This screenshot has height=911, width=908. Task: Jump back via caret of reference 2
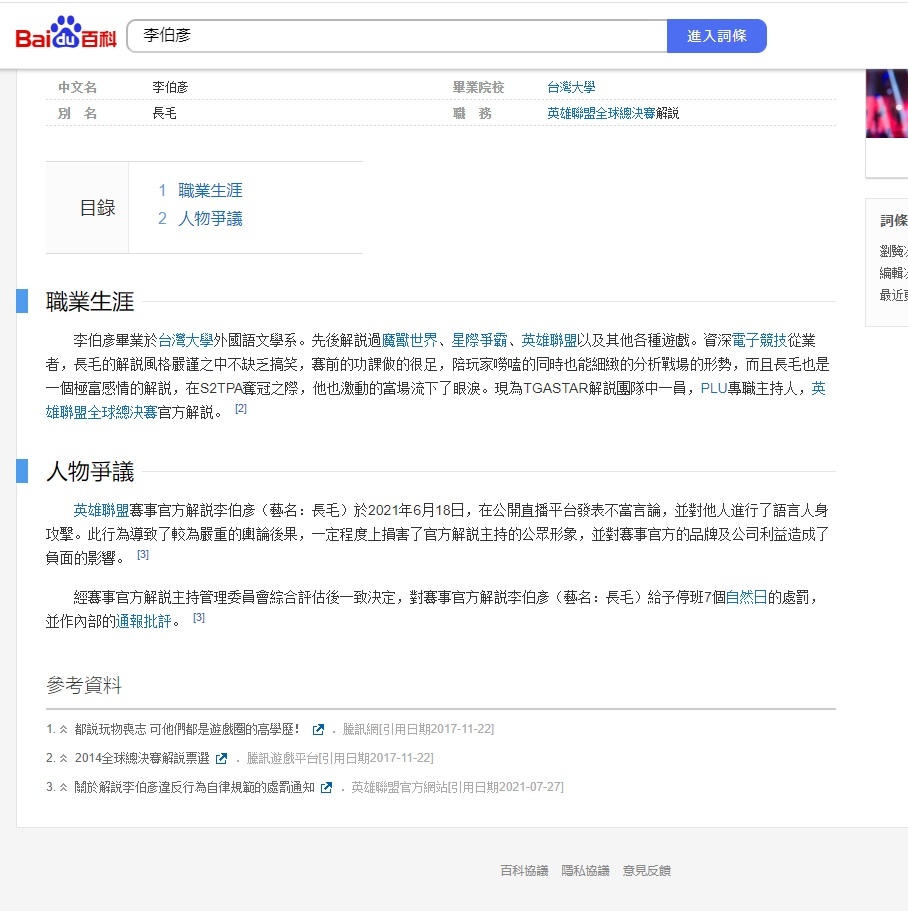[x=63, y=759]
